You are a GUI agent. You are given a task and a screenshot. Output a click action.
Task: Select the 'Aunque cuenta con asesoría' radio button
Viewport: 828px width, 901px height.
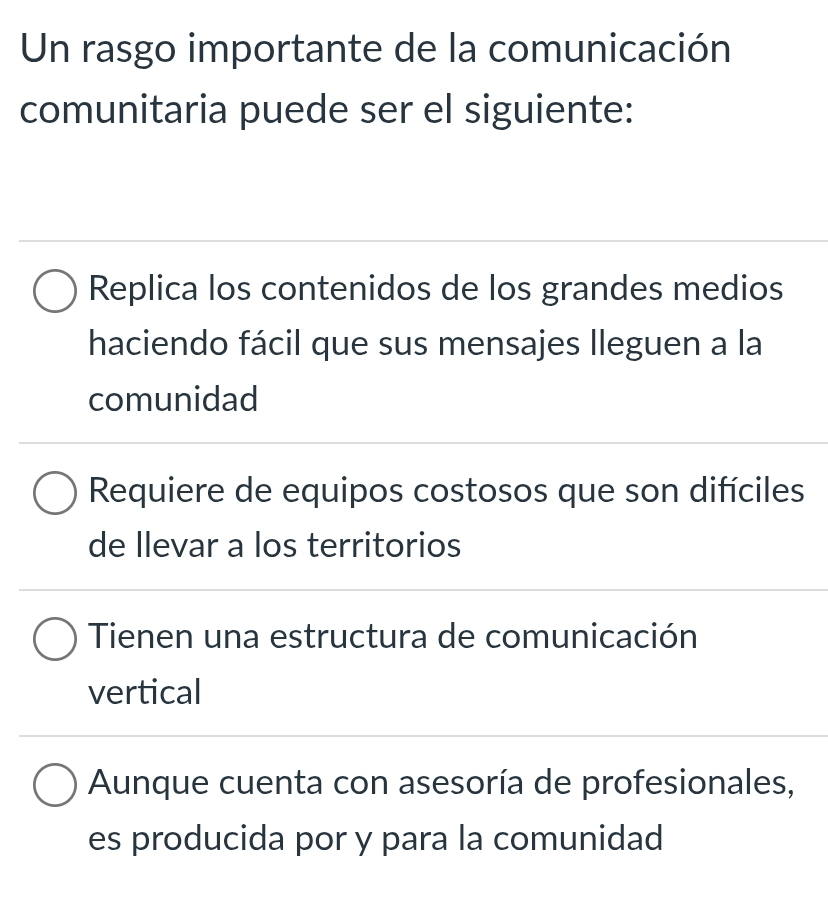(x=55, y=784)
